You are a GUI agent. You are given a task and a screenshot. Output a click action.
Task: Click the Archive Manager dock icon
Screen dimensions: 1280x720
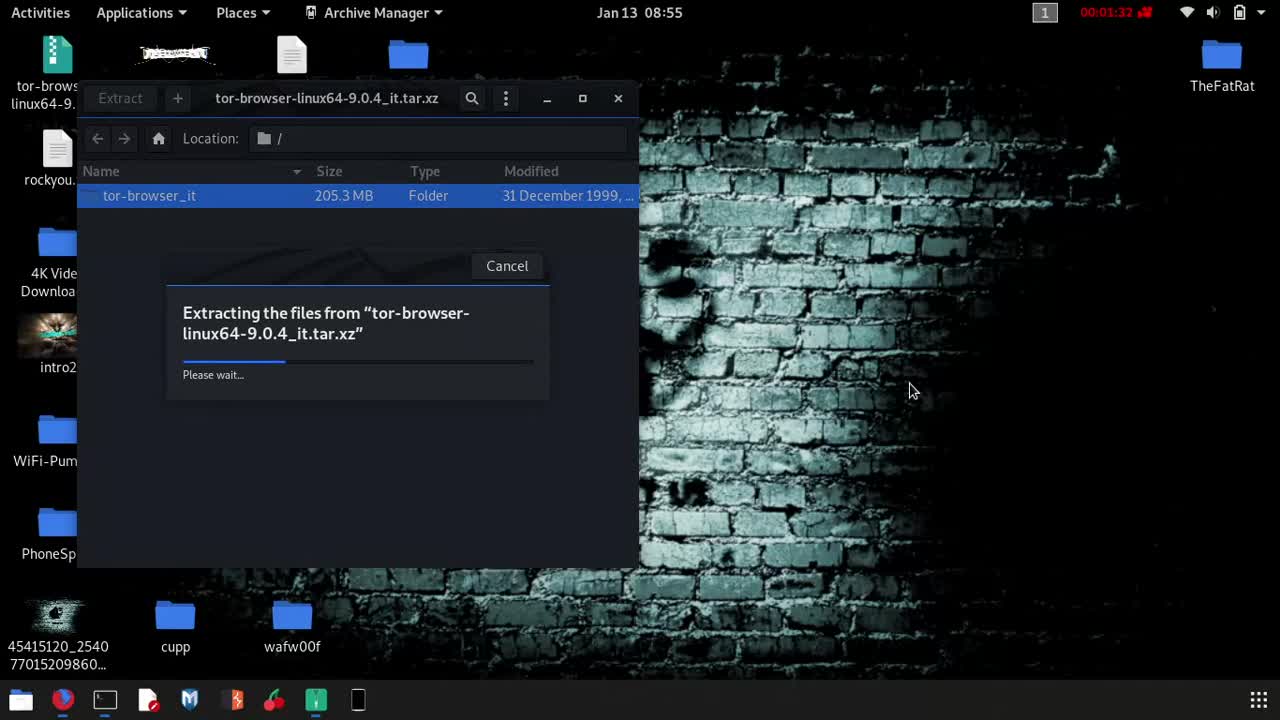(316, 700)
